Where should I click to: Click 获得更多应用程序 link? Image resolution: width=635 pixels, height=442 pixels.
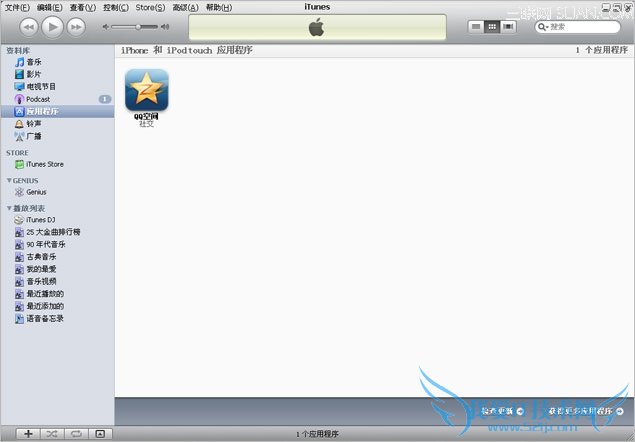tap(586, 411)
